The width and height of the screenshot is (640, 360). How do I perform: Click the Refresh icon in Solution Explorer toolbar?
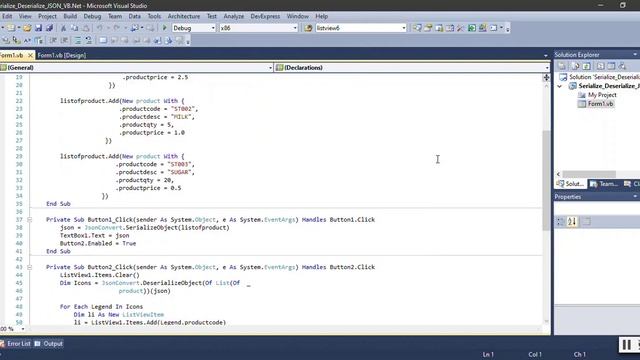coord(587,66)
